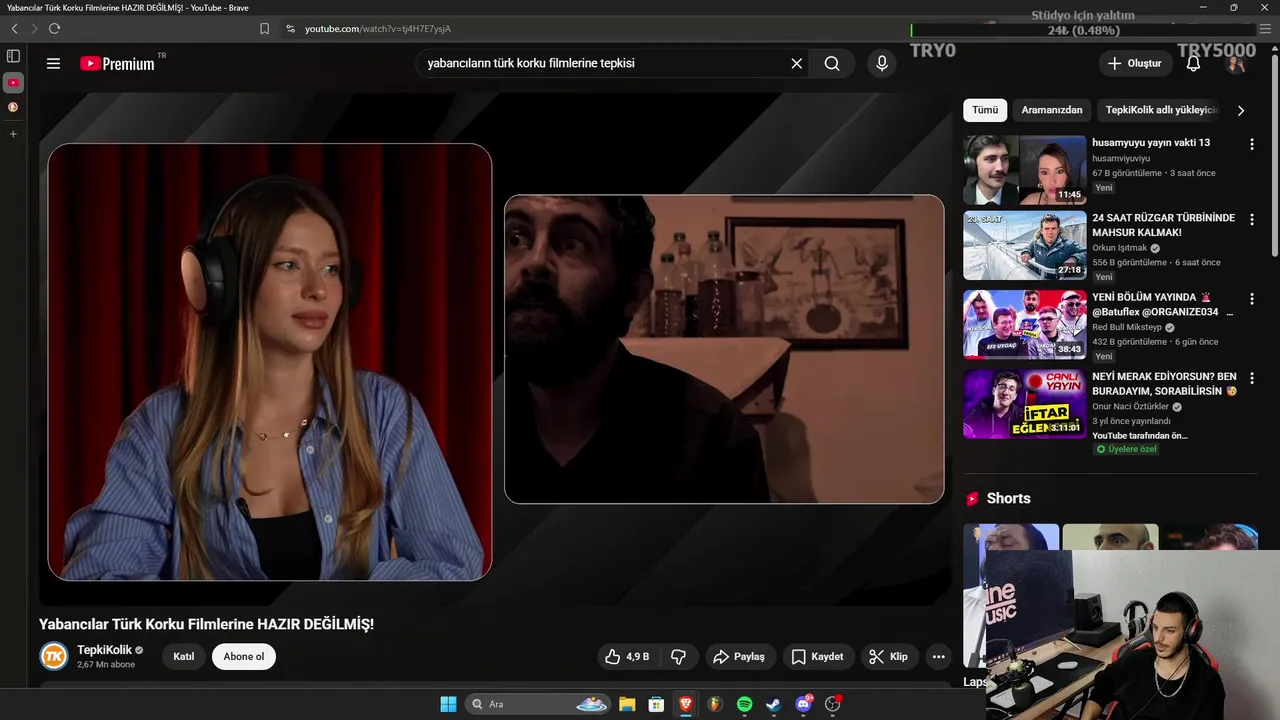Open the second Shorts thumbnail
1280x720 pixels.
click(1110, 536)
